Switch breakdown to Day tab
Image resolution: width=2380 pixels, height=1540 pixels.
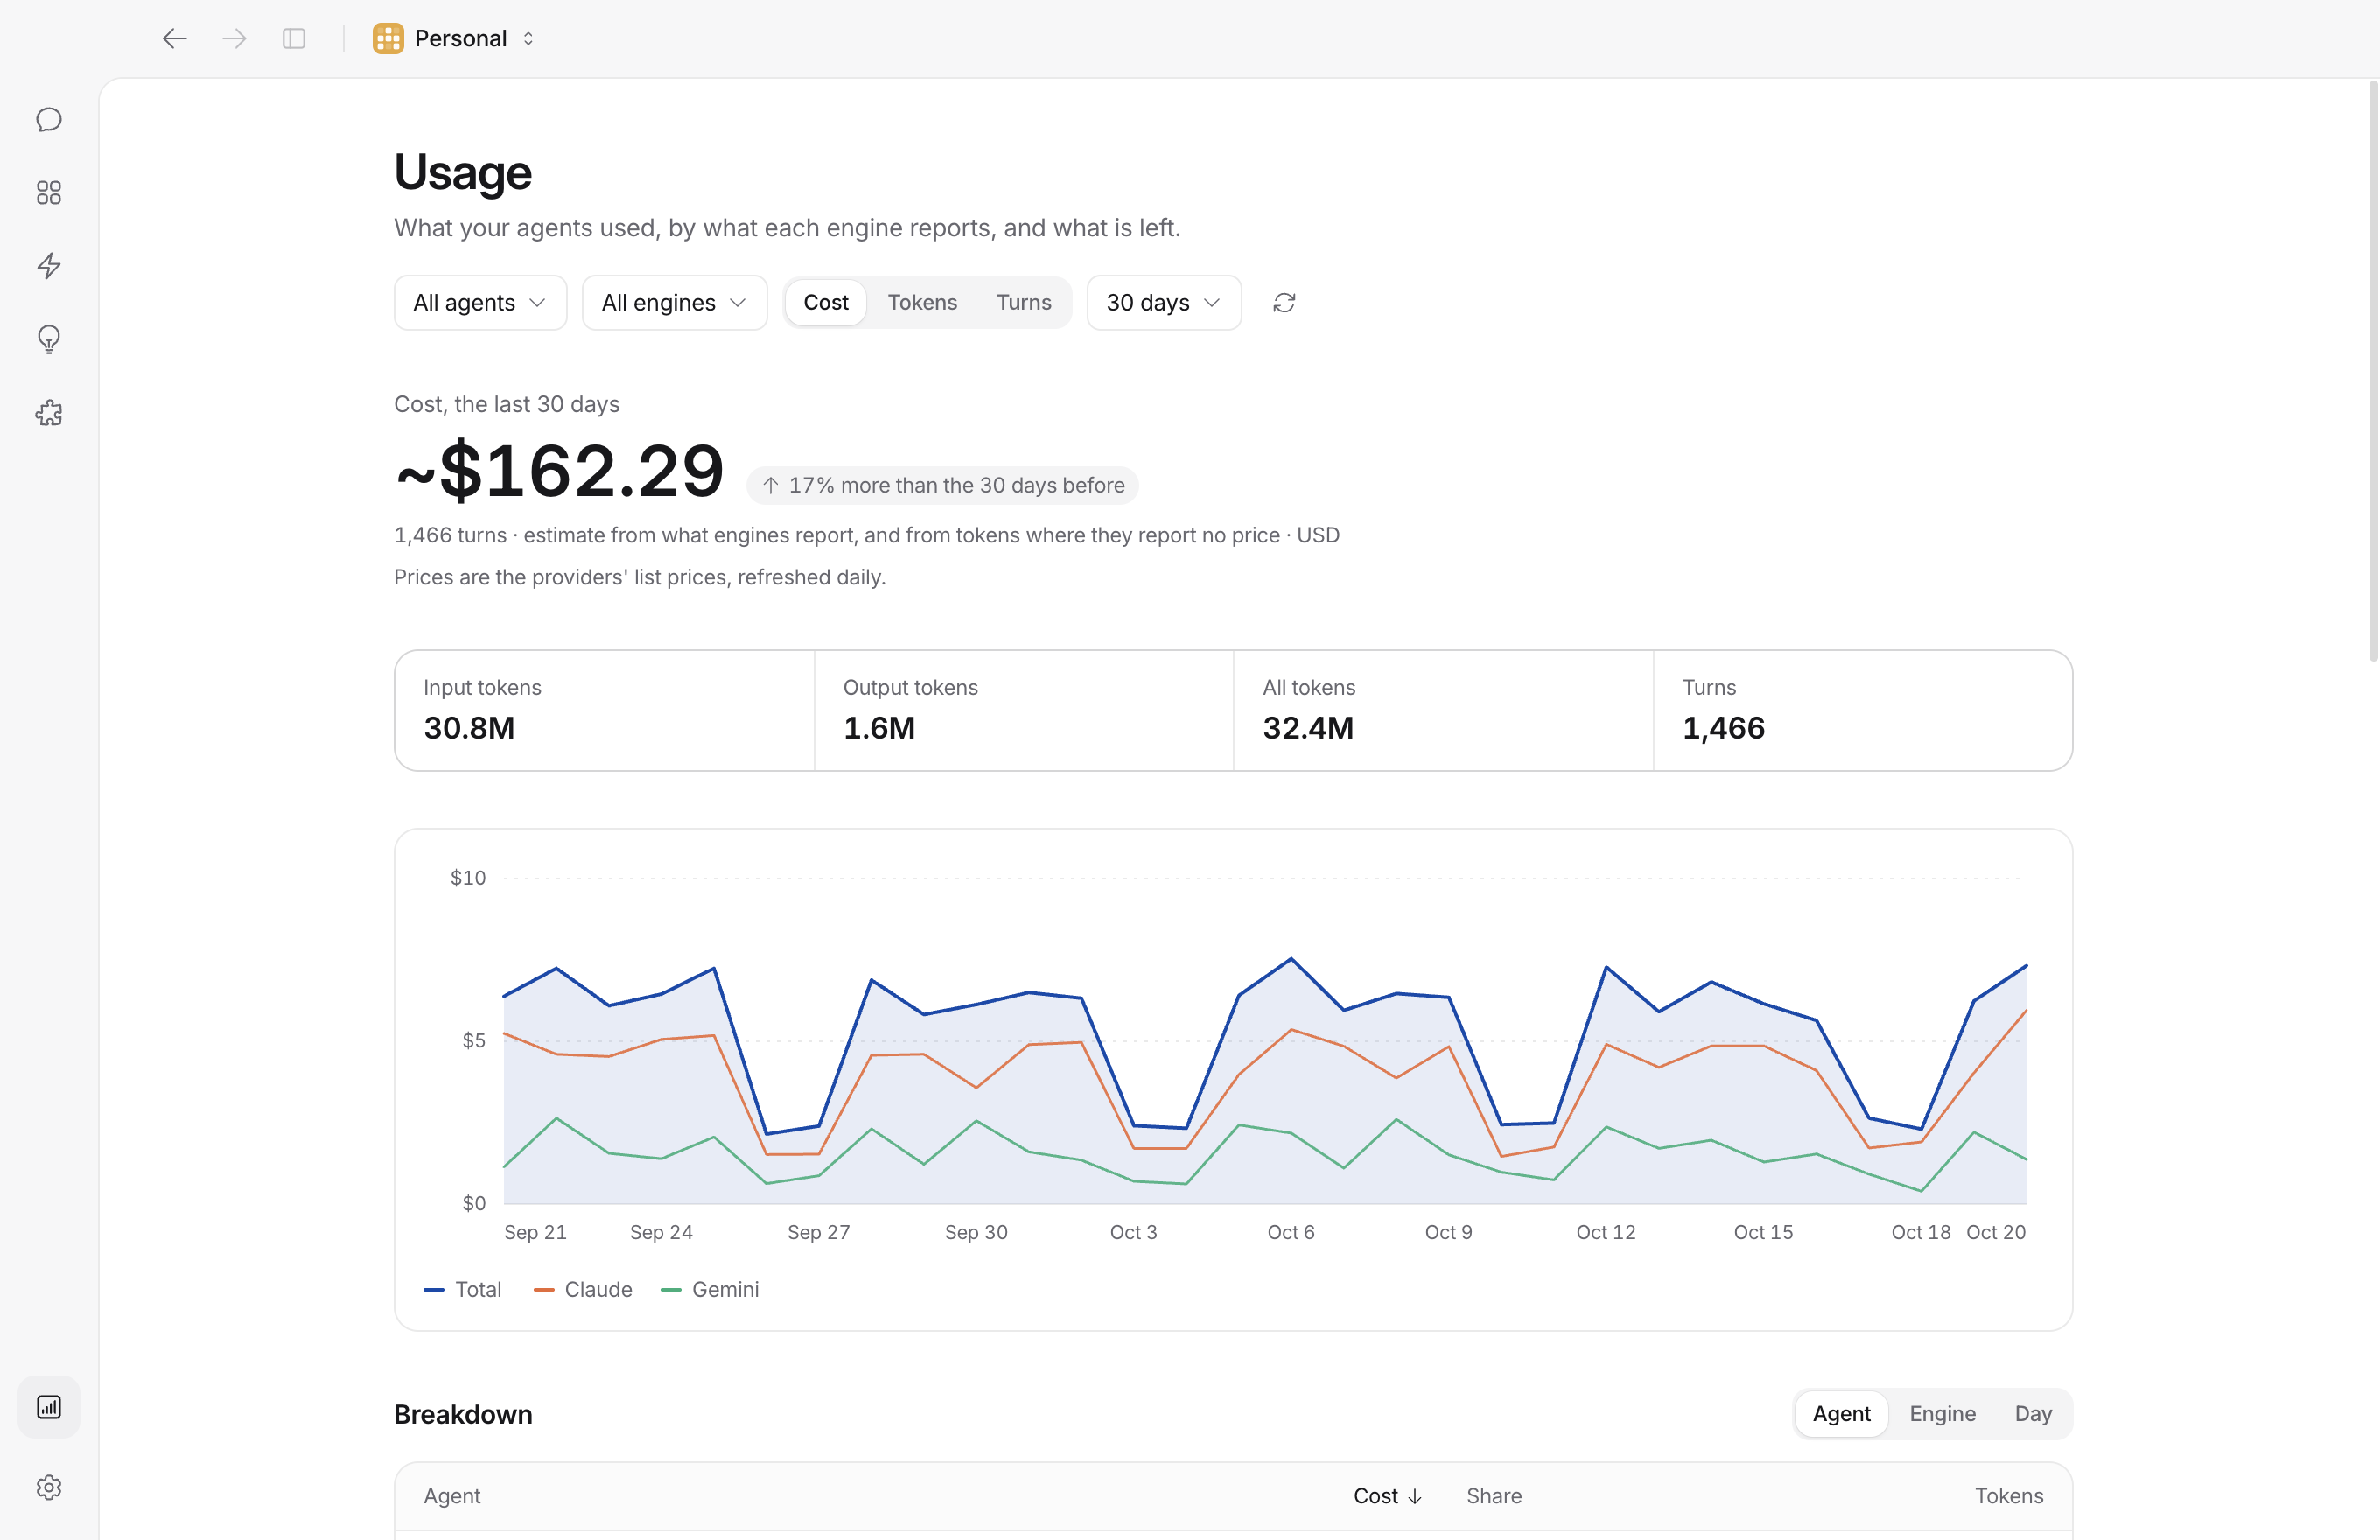(x=2033, y=1414)
